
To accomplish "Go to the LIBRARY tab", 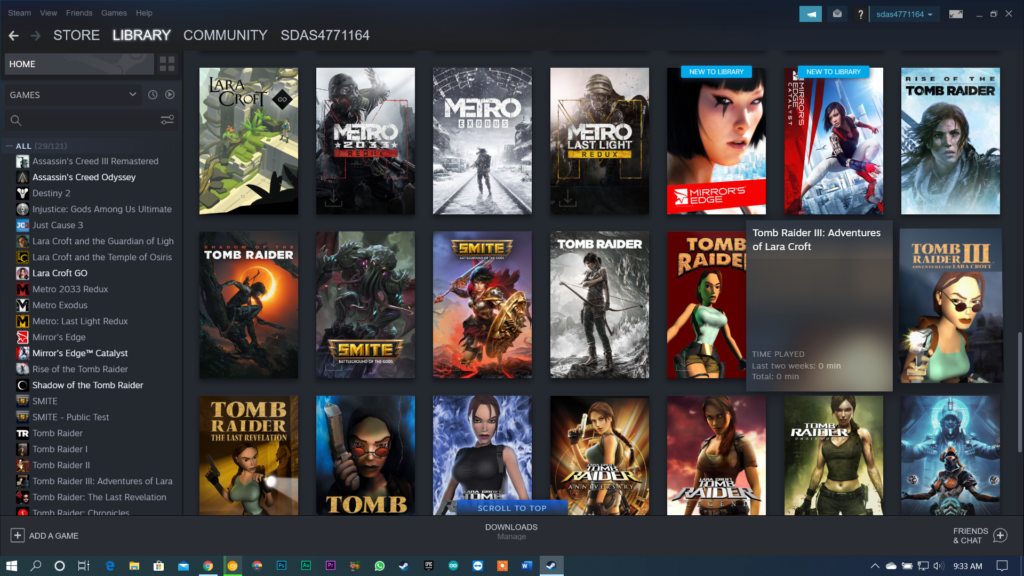I will tap(141, 35).
